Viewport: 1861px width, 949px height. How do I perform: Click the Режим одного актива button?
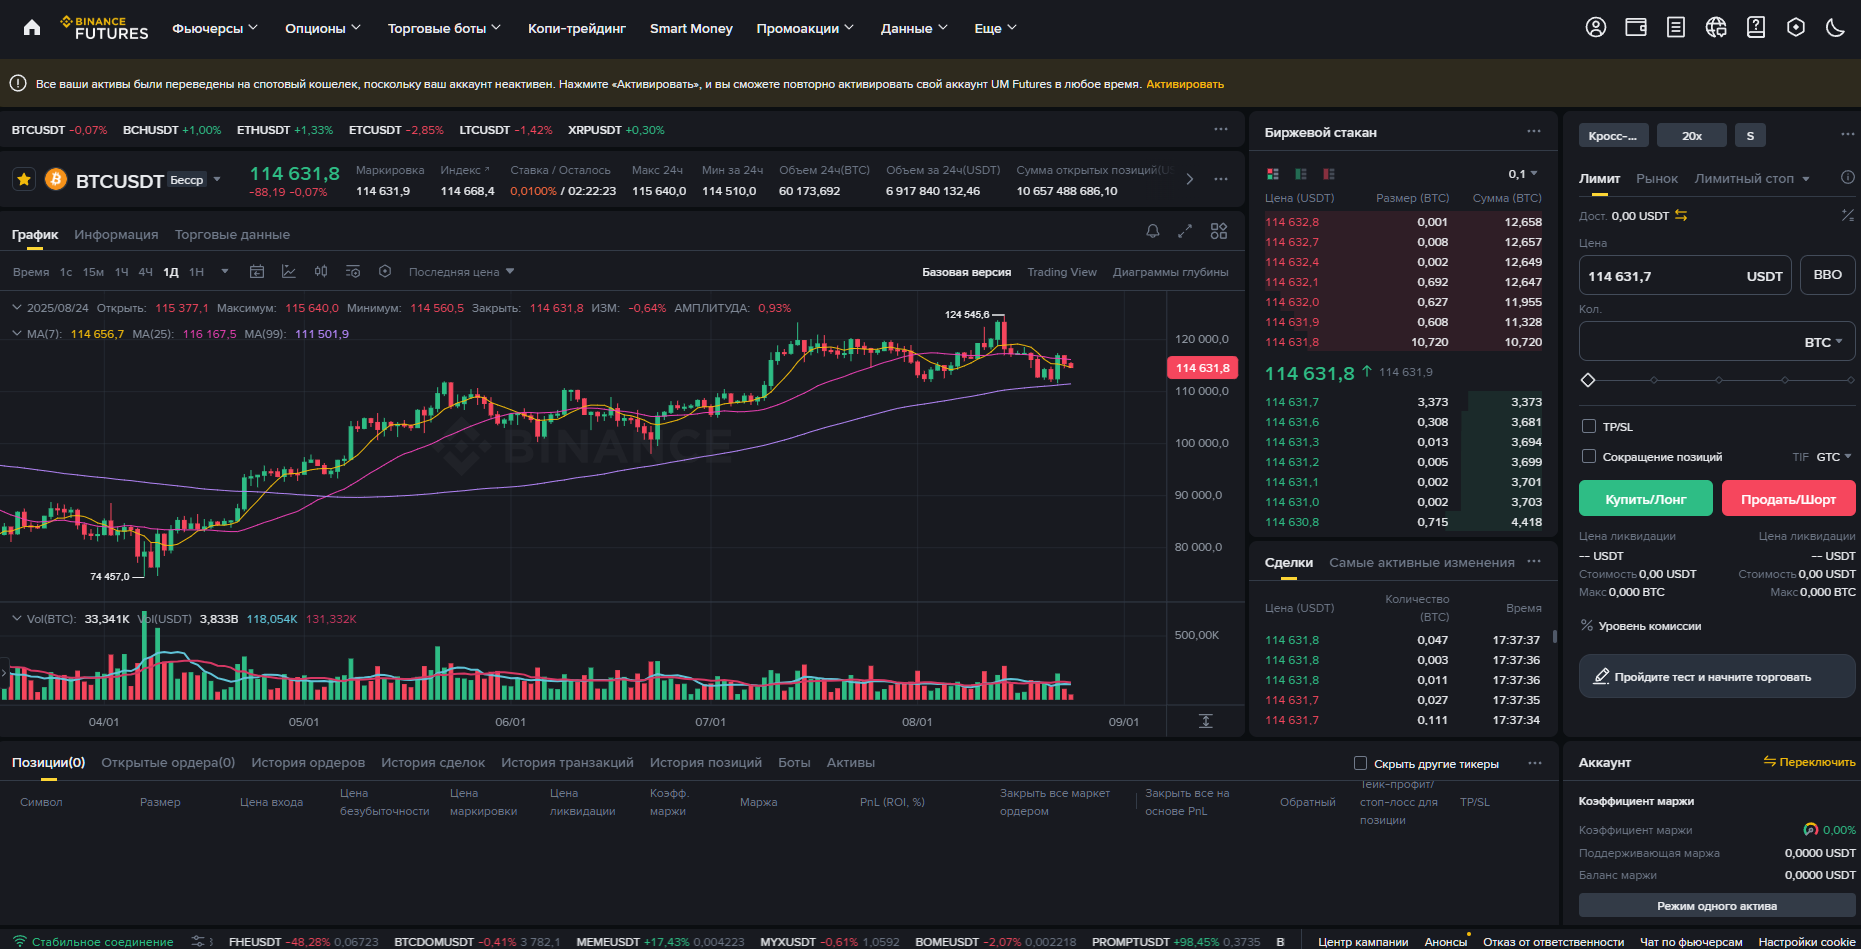pos(1716,906)
